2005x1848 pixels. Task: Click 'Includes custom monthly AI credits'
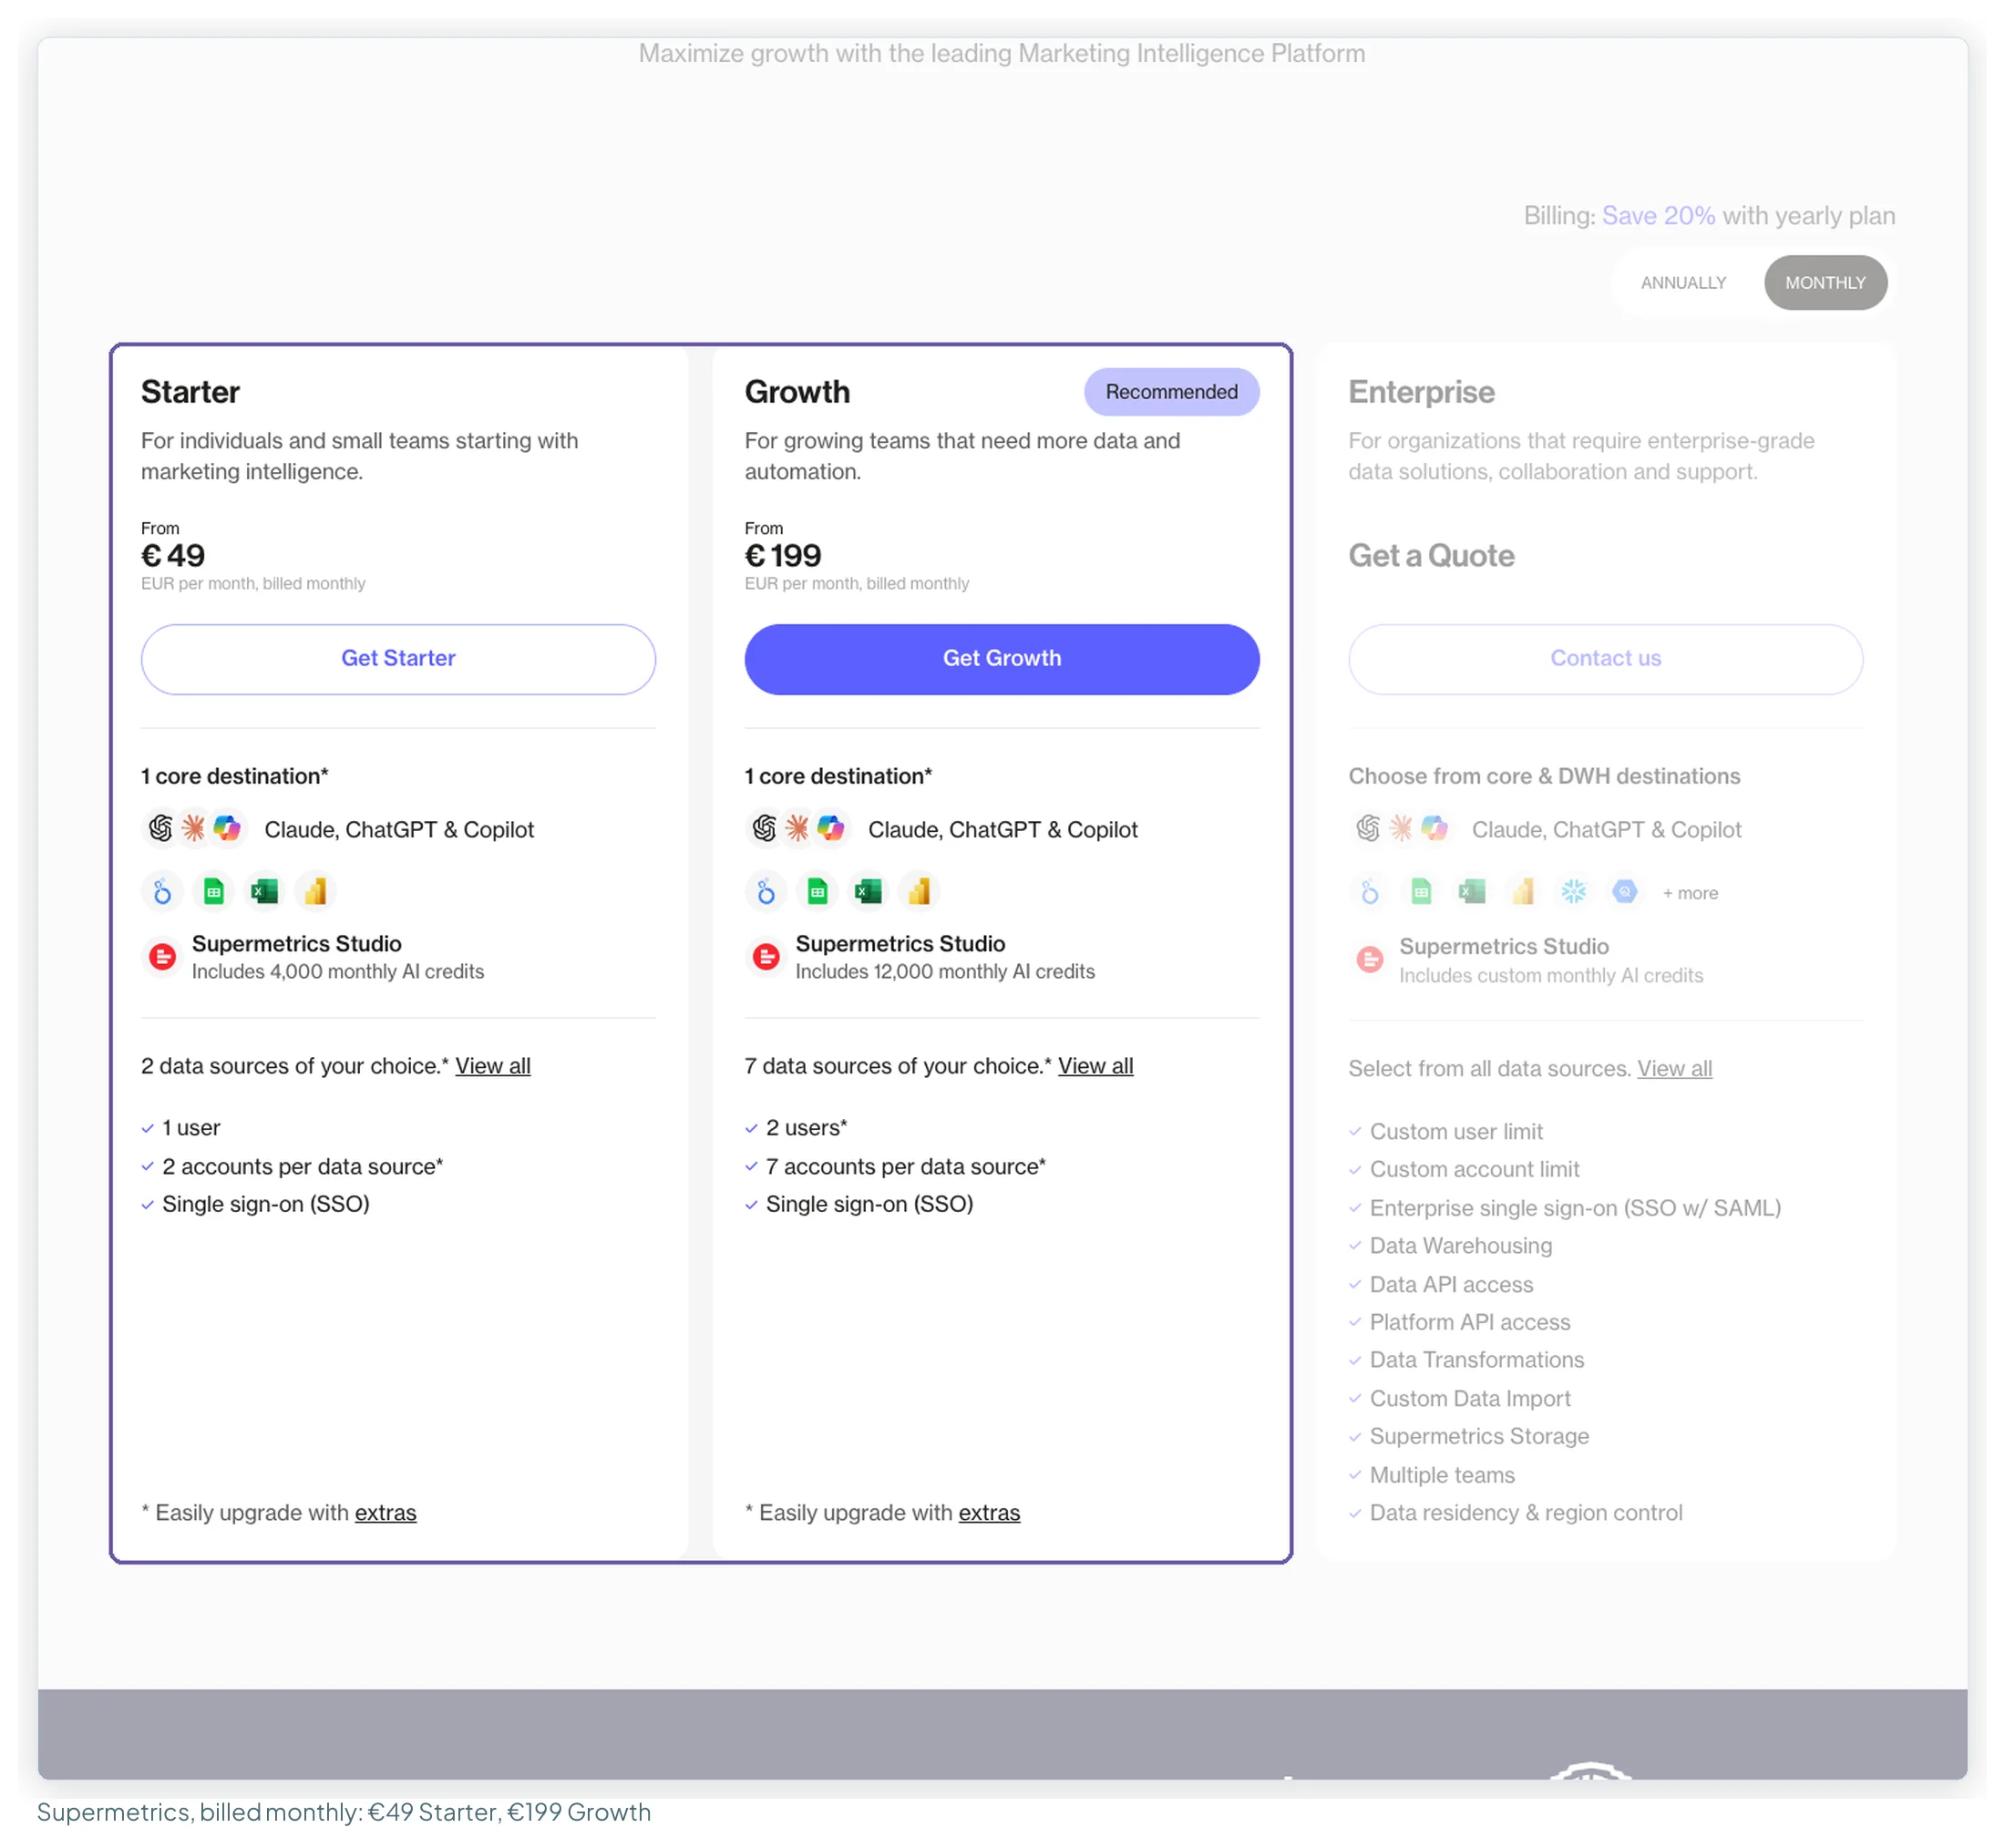tap(1551, 976)
